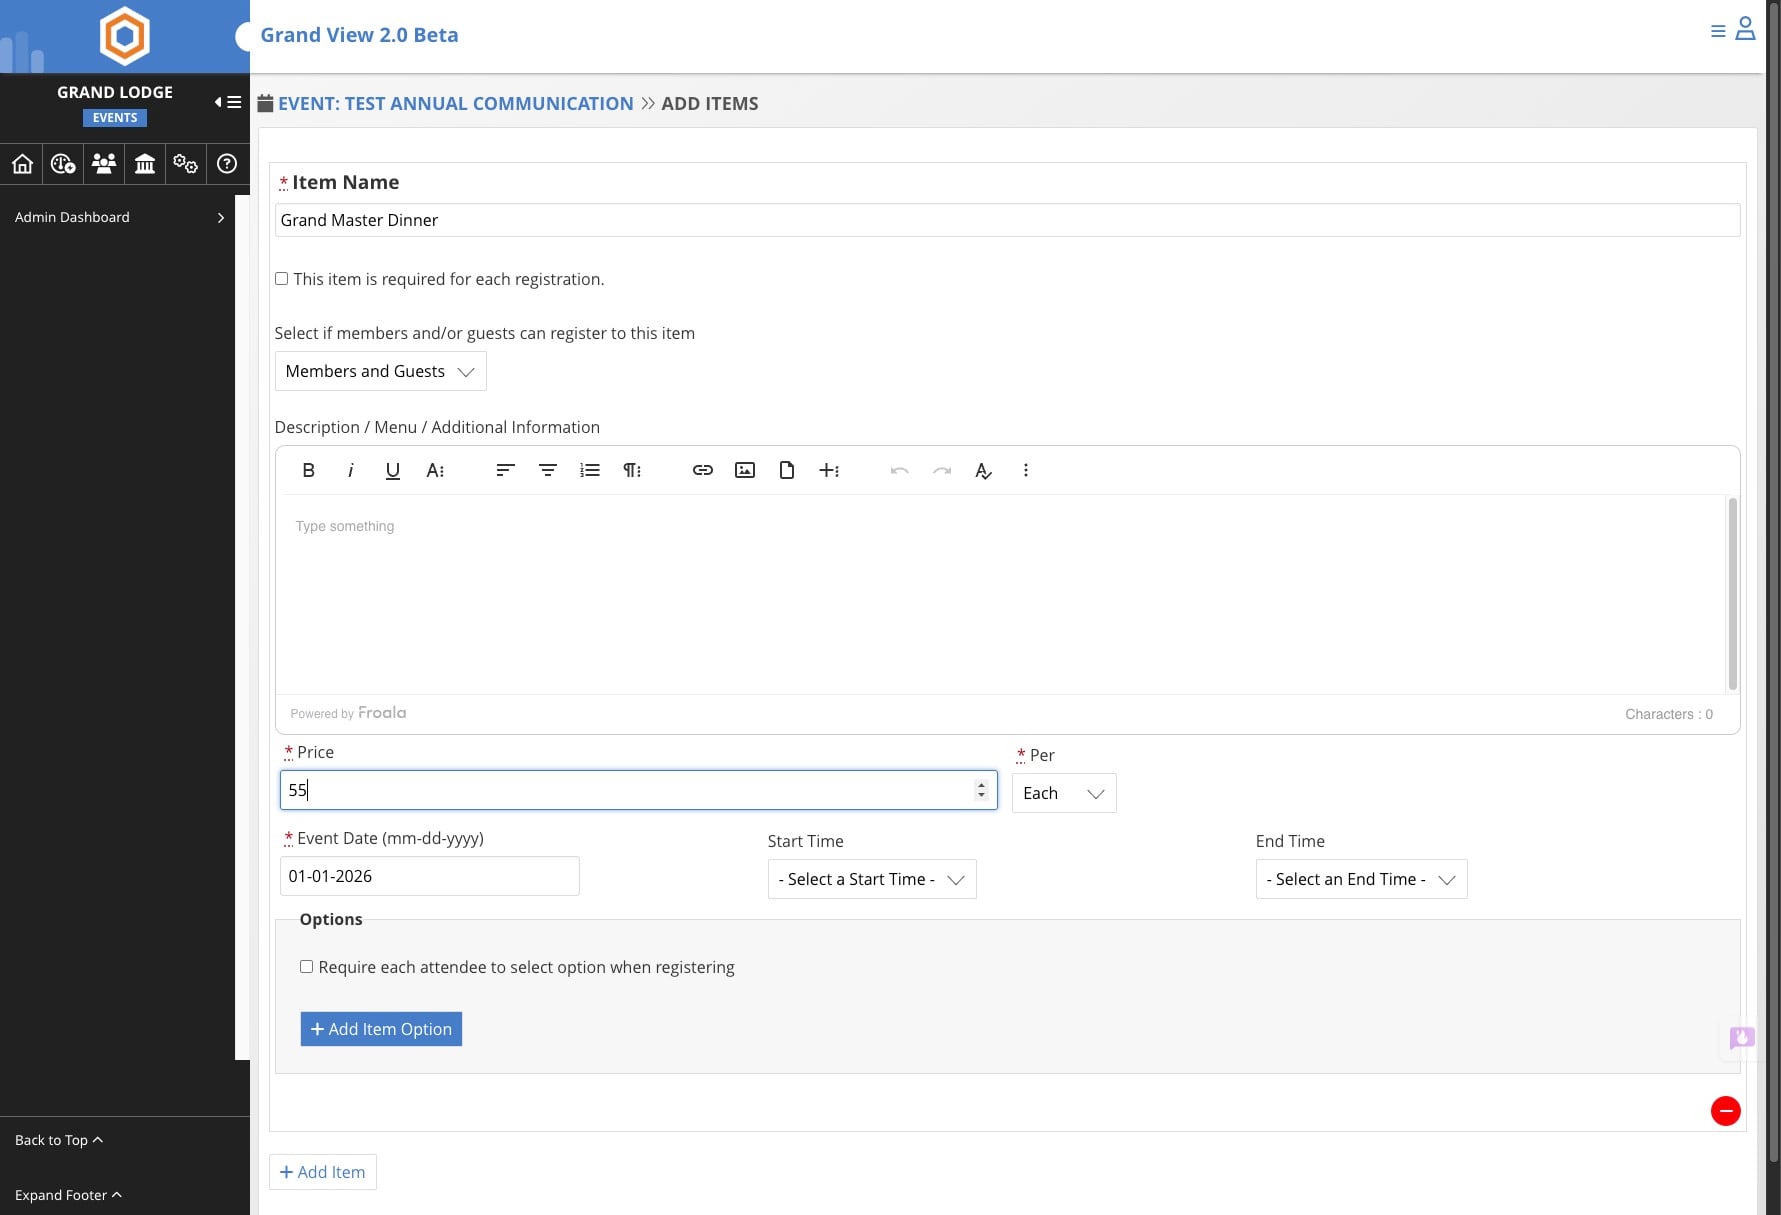This screenshot has width=1781, height=1215.
Task: Open the vertical dots more menu
Action: pos(1026,470)
